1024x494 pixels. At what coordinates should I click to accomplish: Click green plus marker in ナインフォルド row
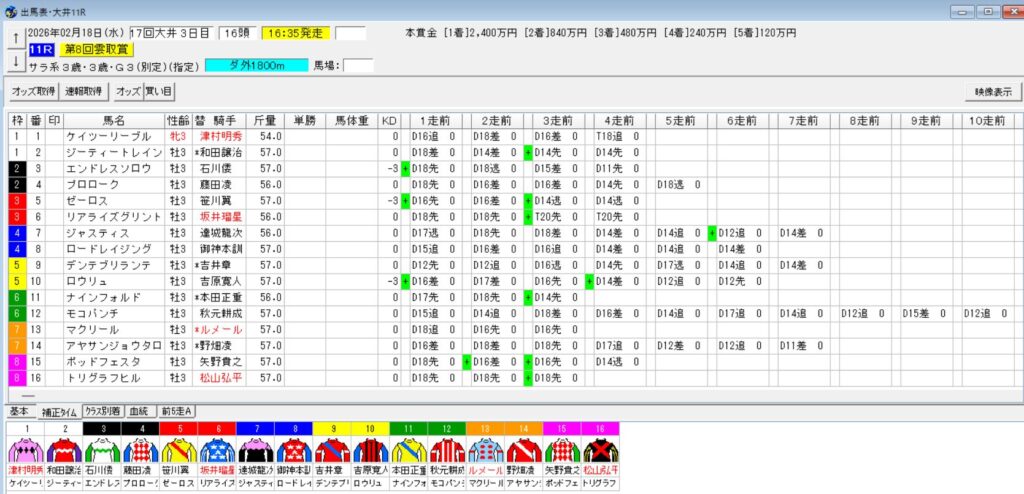coord(528,297)
